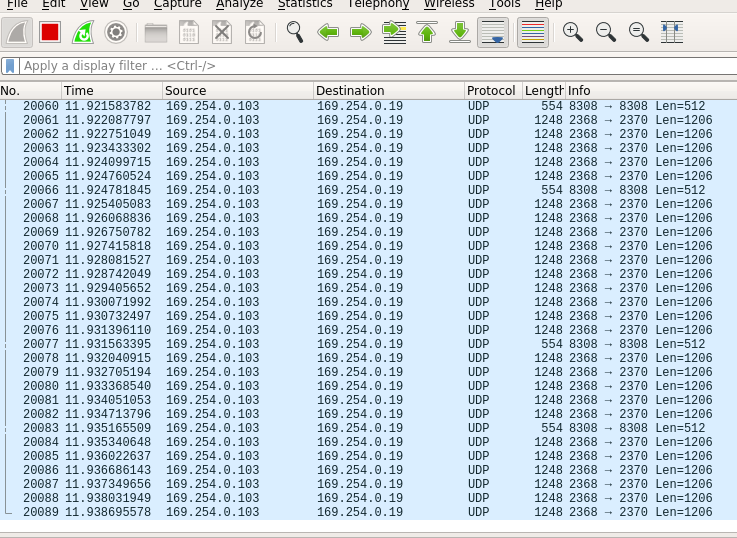Viewport: 737px width, 538px height.
Task: Select packet number 20070
Action: 368,246
